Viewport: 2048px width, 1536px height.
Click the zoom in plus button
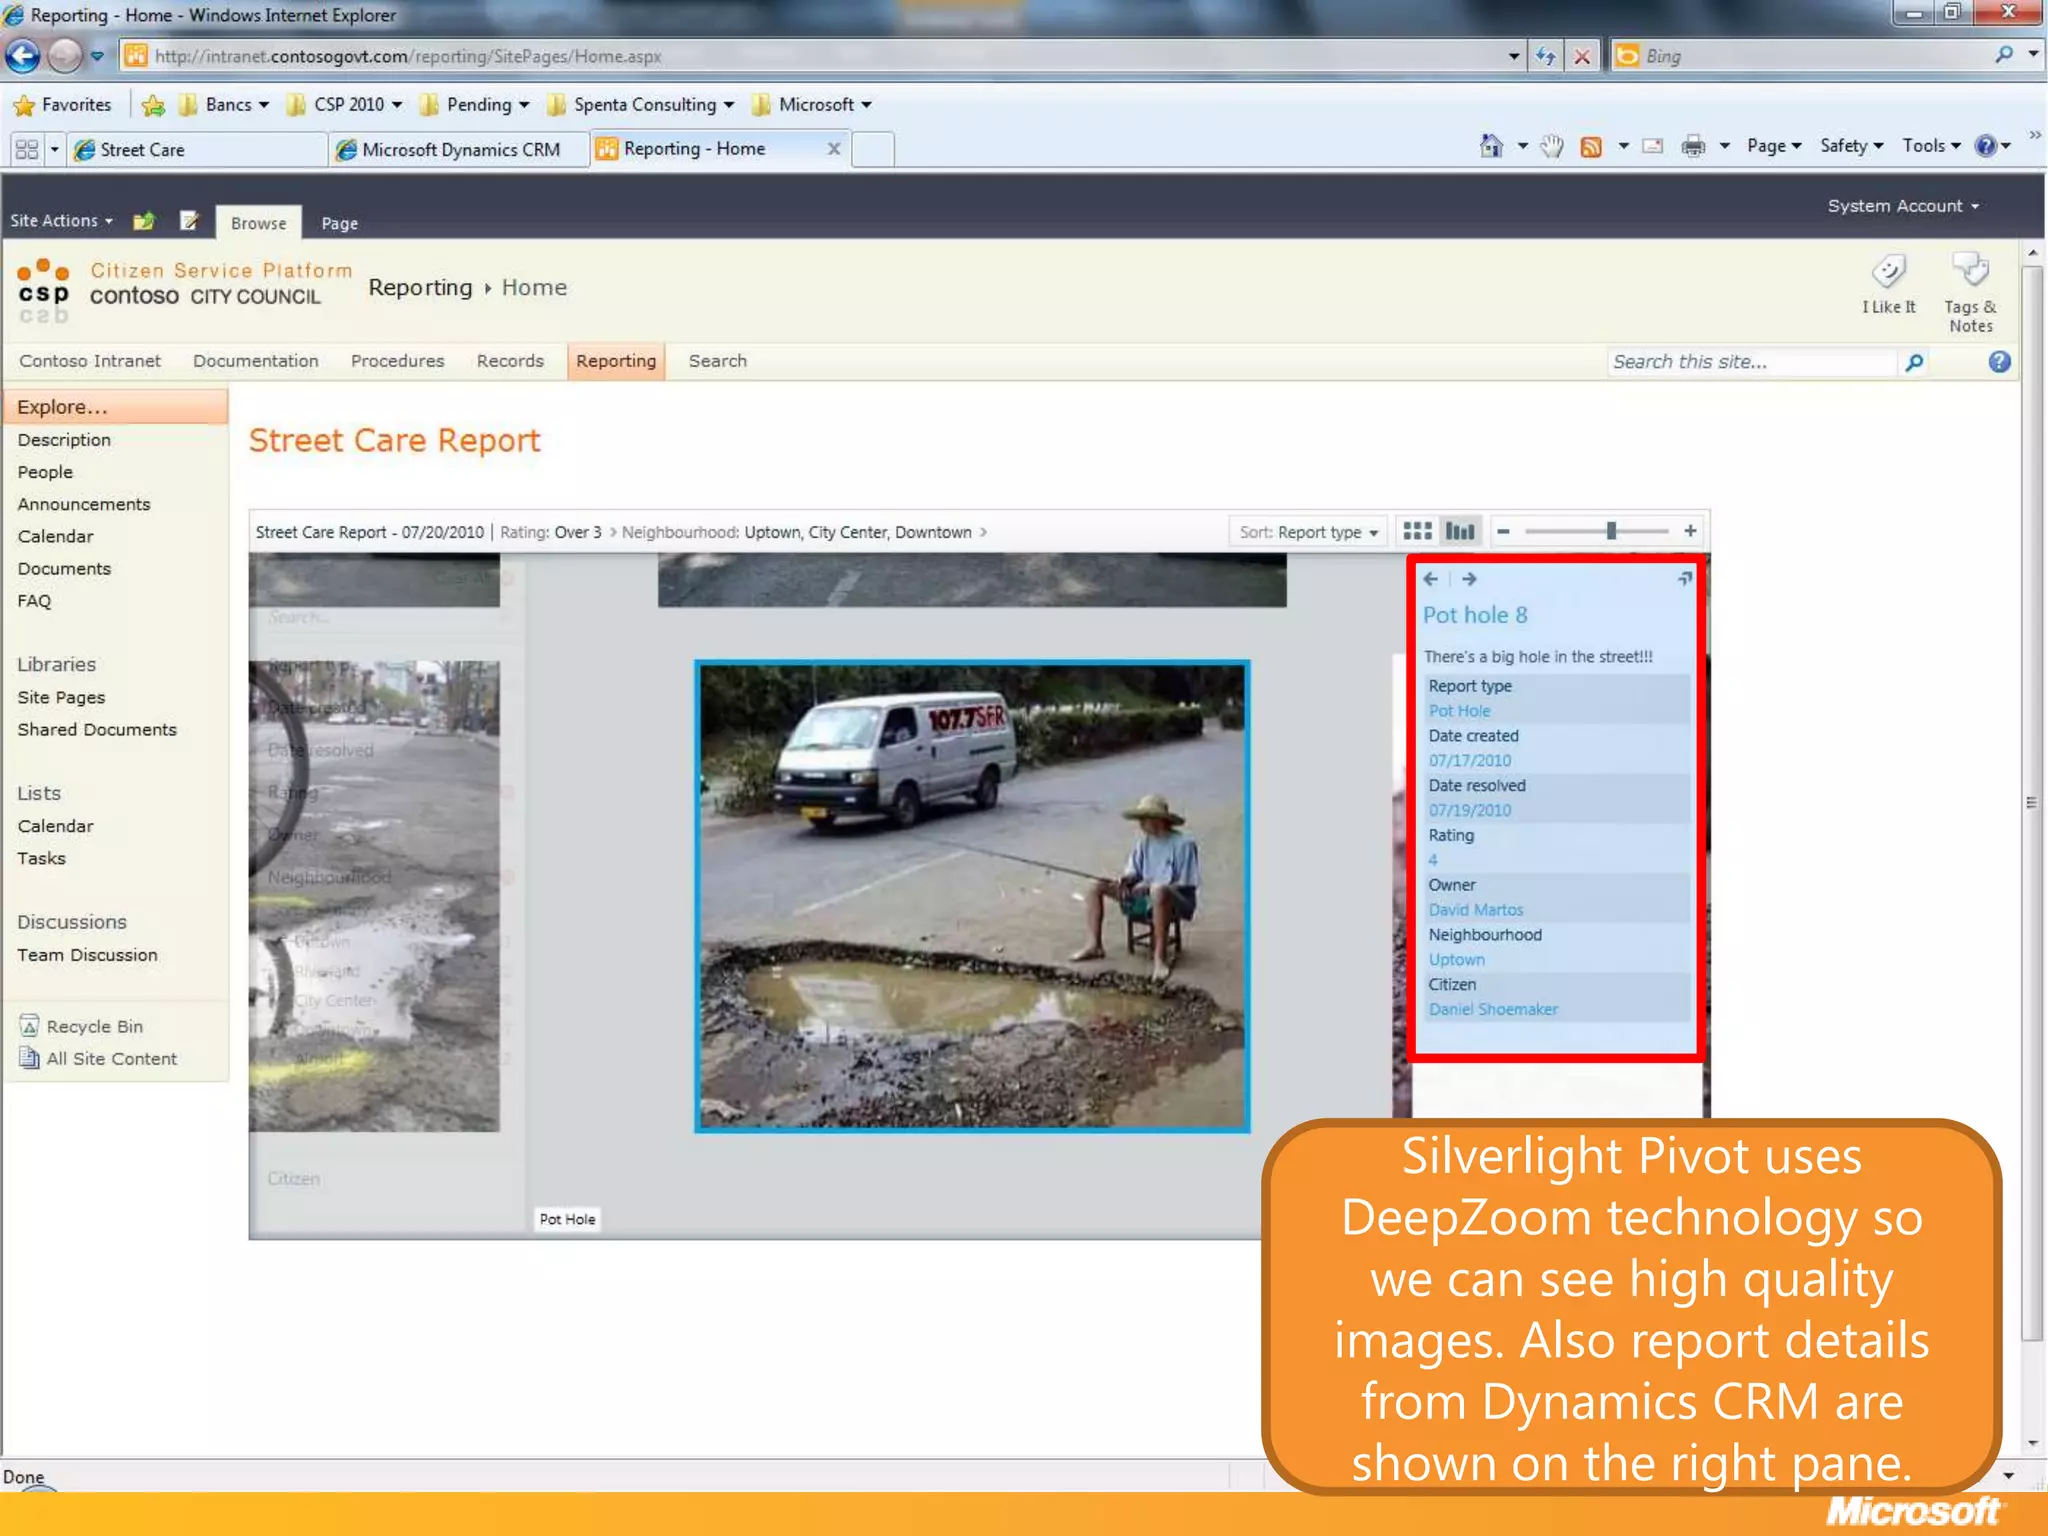point(1690,531)
